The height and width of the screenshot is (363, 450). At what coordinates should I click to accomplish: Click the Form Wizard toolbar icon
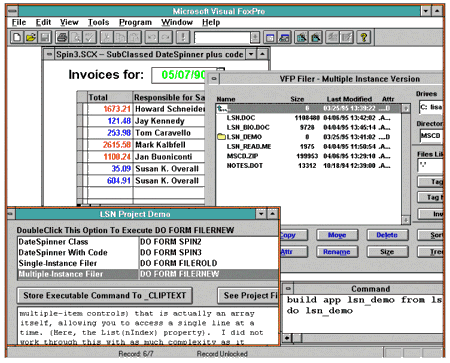(x=302, y=37)
